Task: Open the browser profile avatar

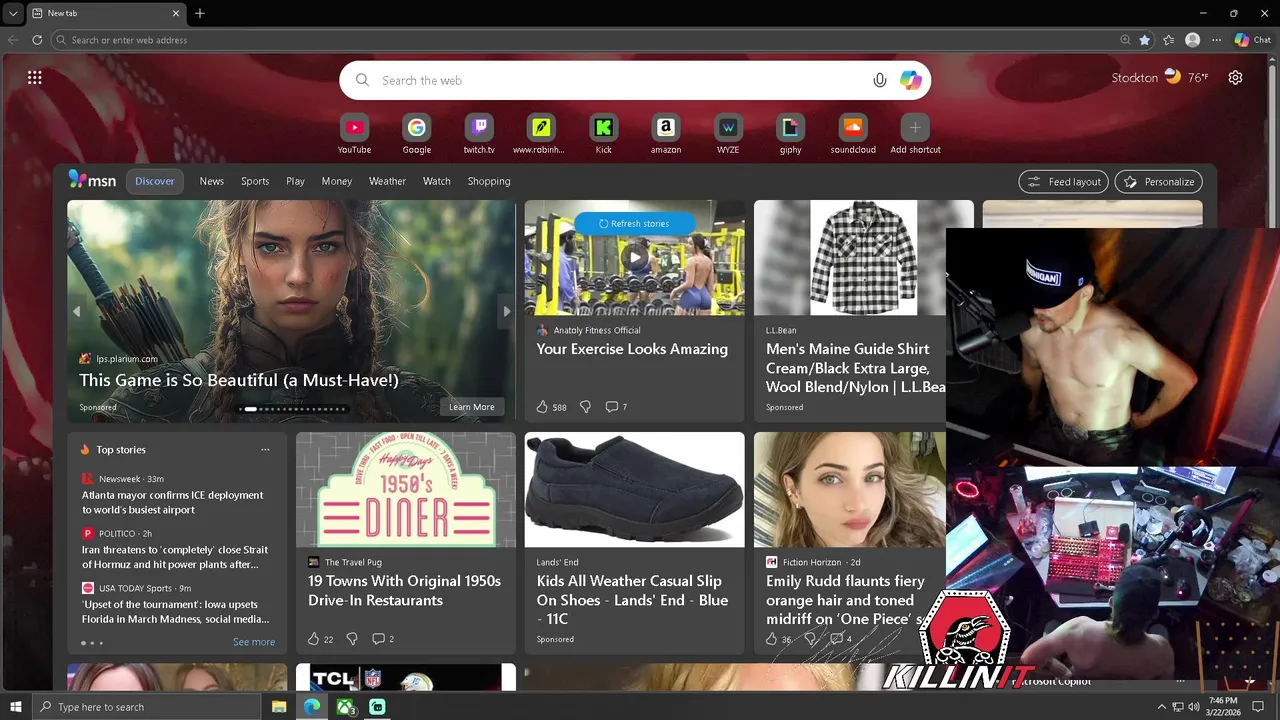Action: coord(1192,40)
